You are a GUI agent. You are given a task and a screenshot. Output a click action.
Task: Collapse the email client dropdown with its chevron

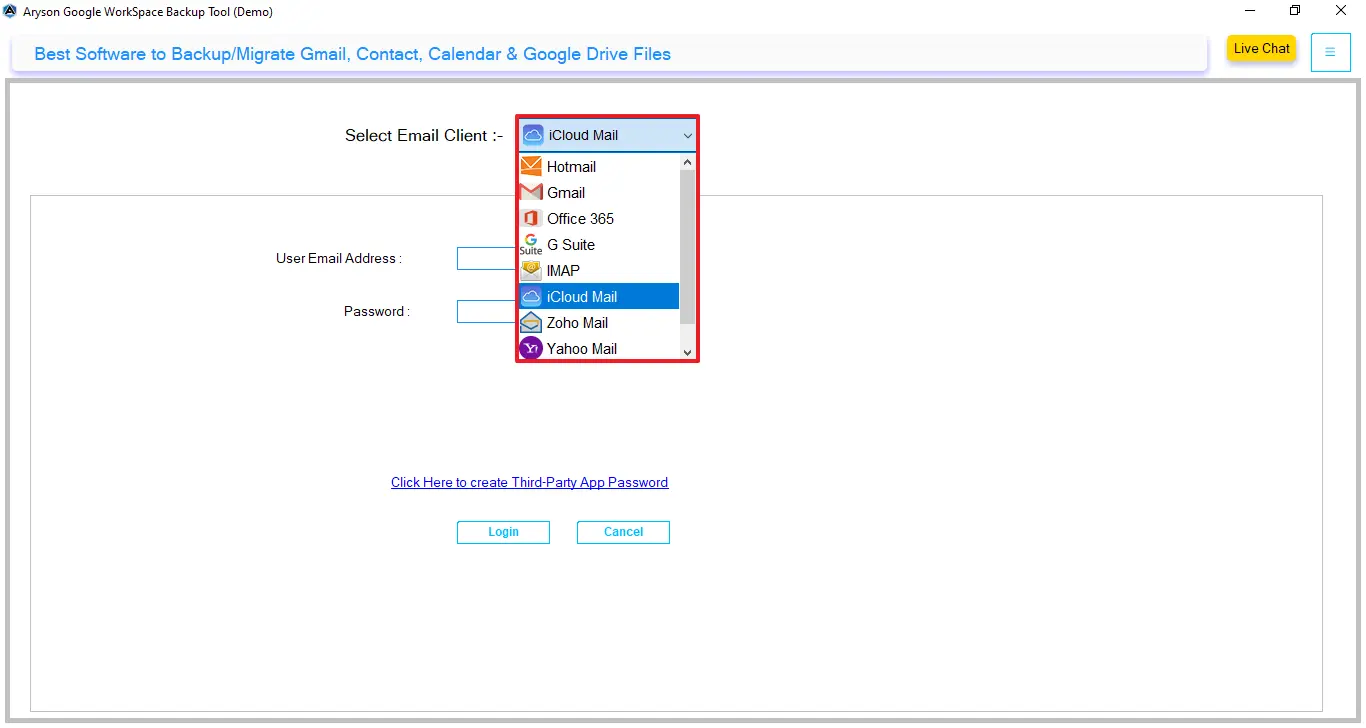tap(687, 135)
